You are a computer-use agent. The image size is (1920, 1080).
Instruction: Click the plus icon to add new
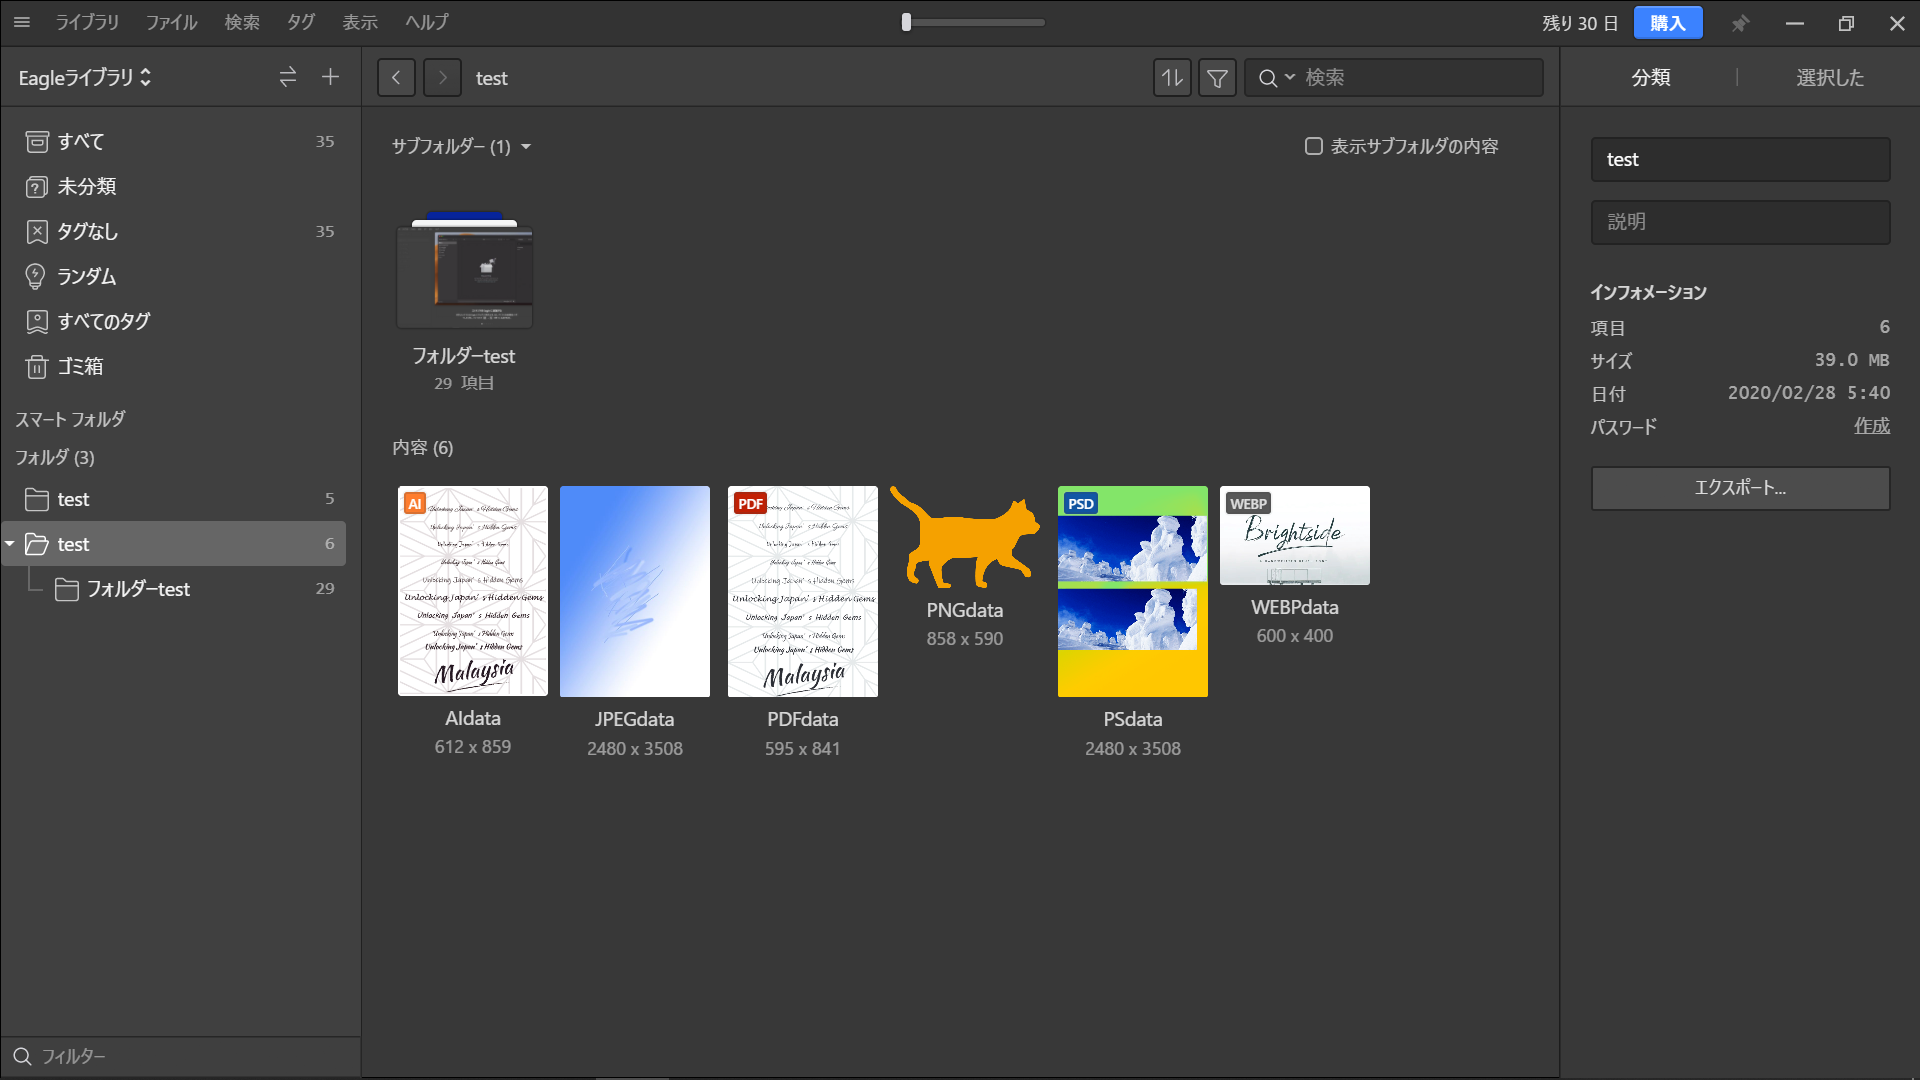pyautogui.click(x=331, y=77)
